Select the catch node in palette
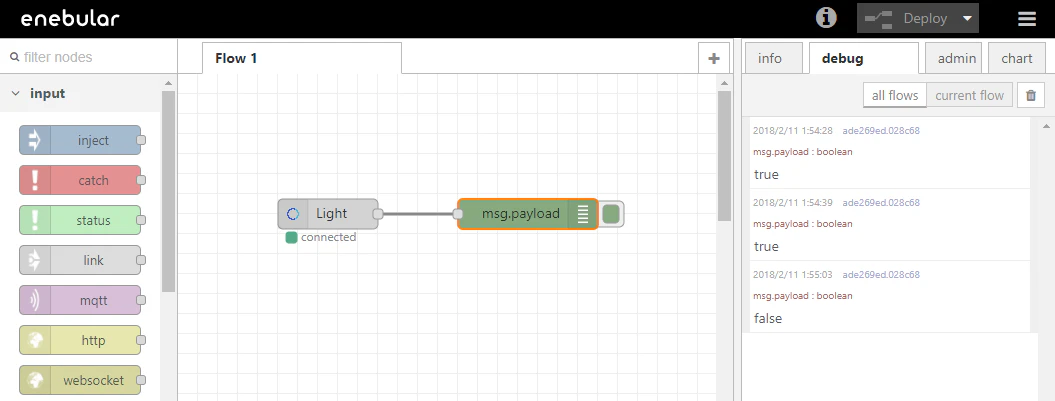 click(80, 180)
